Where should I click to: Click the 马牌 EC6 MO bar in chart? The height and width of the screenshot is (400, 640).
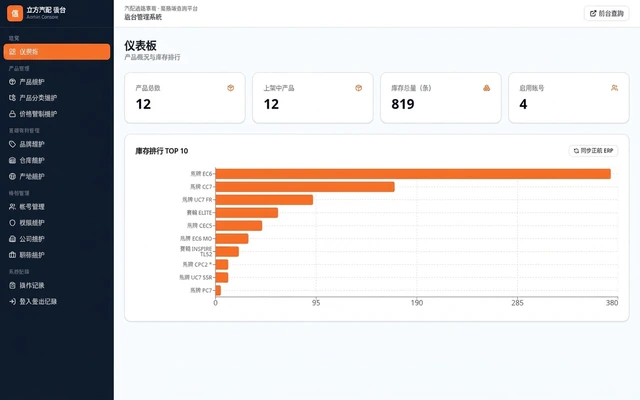pos(232,238)
